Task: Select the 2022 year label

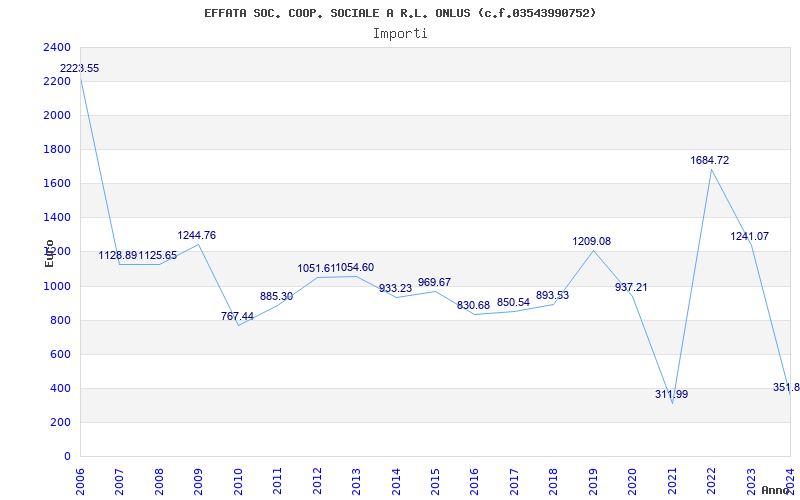Action: [x=711, y=482]
